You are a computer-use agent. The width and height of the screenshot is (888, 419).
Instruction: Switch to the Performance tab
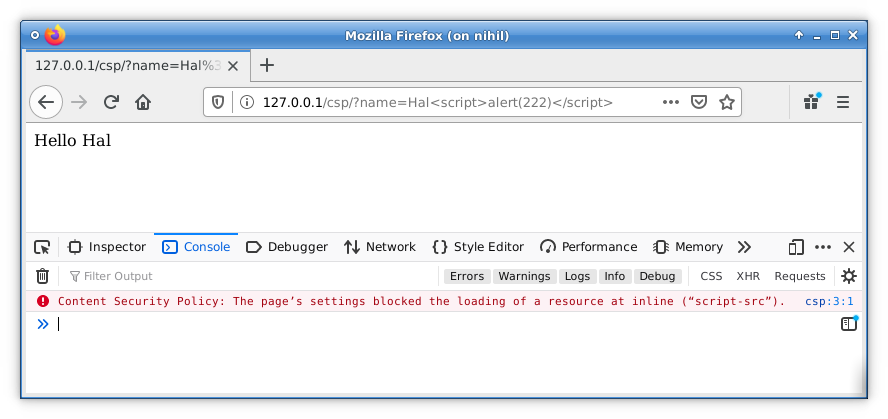(588, 247)
